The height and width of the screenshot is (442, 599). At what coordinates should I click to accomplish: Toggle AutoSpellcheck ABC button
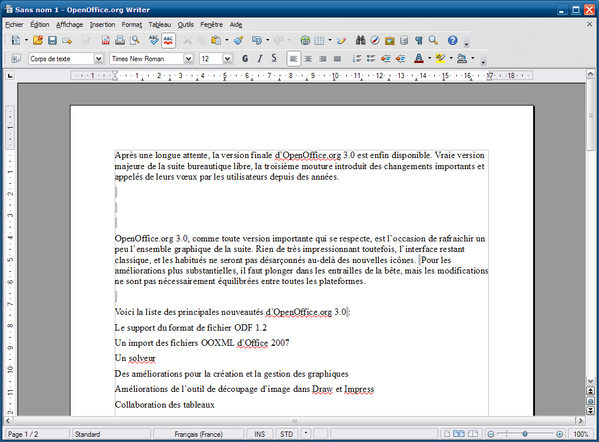(168, 40)
